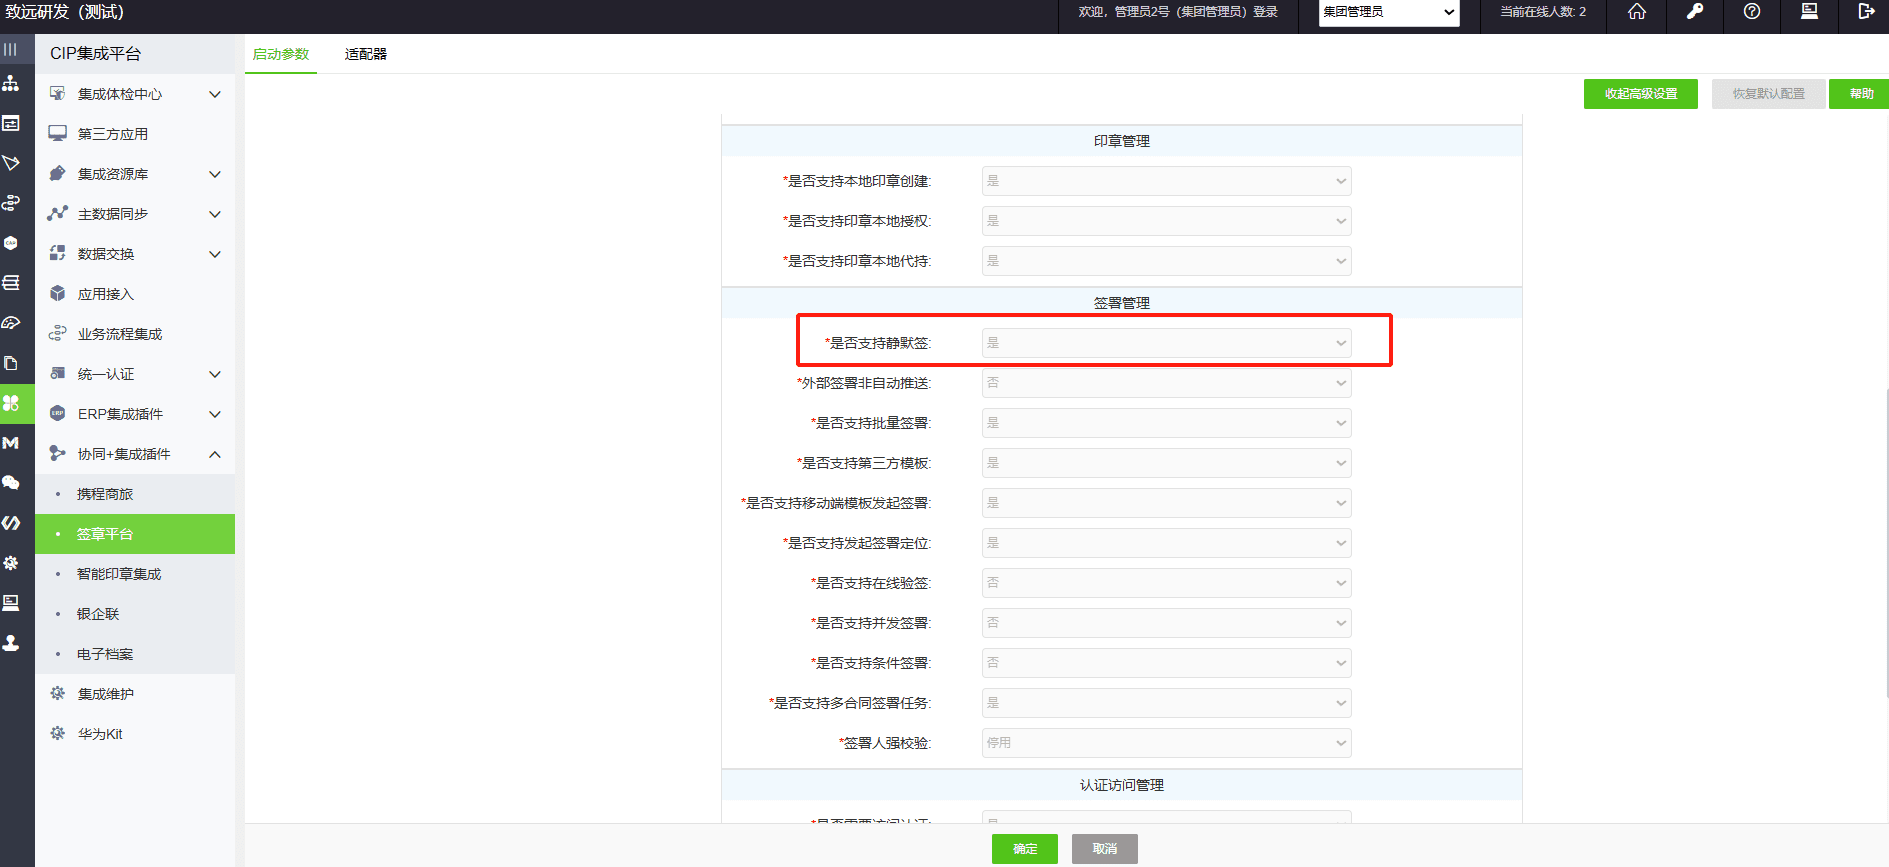Open help via the question mark icon
Screen dimensions: 1889x867
[1752, 12]
